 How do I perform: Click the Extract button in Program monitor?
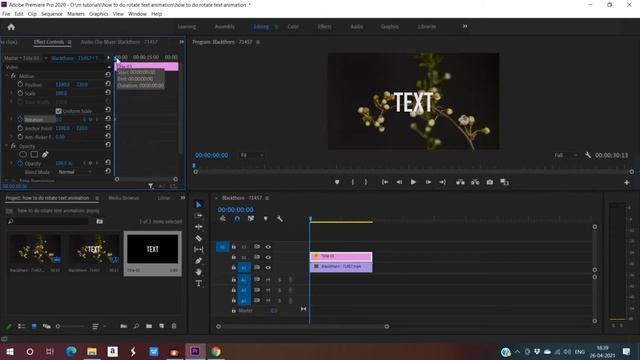(475, 182)
